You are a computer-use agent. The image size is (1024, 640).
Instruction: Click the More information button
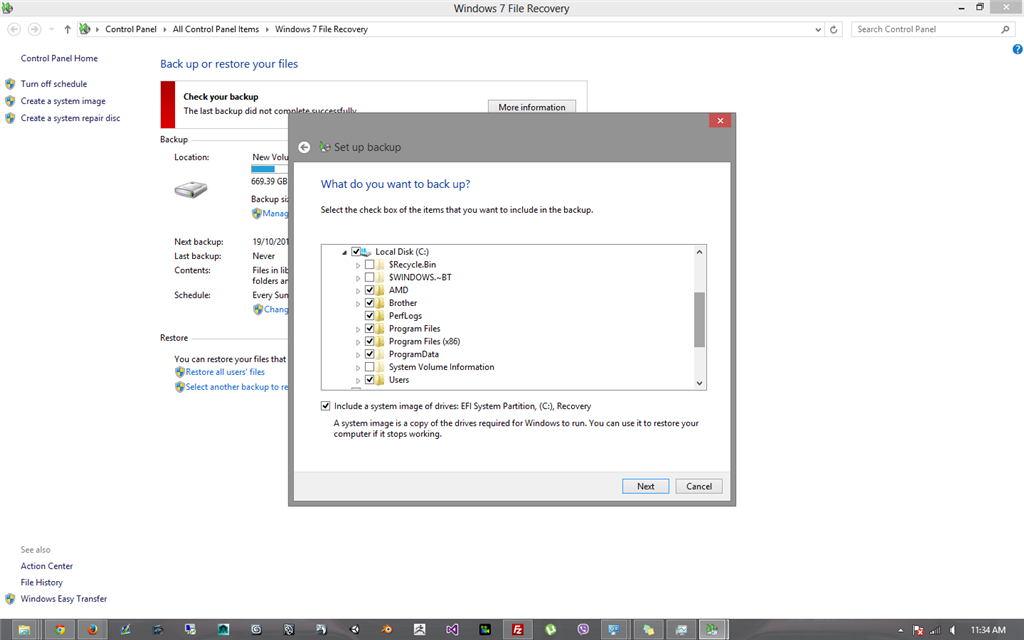pyautogui.click(x=532, y=107)
